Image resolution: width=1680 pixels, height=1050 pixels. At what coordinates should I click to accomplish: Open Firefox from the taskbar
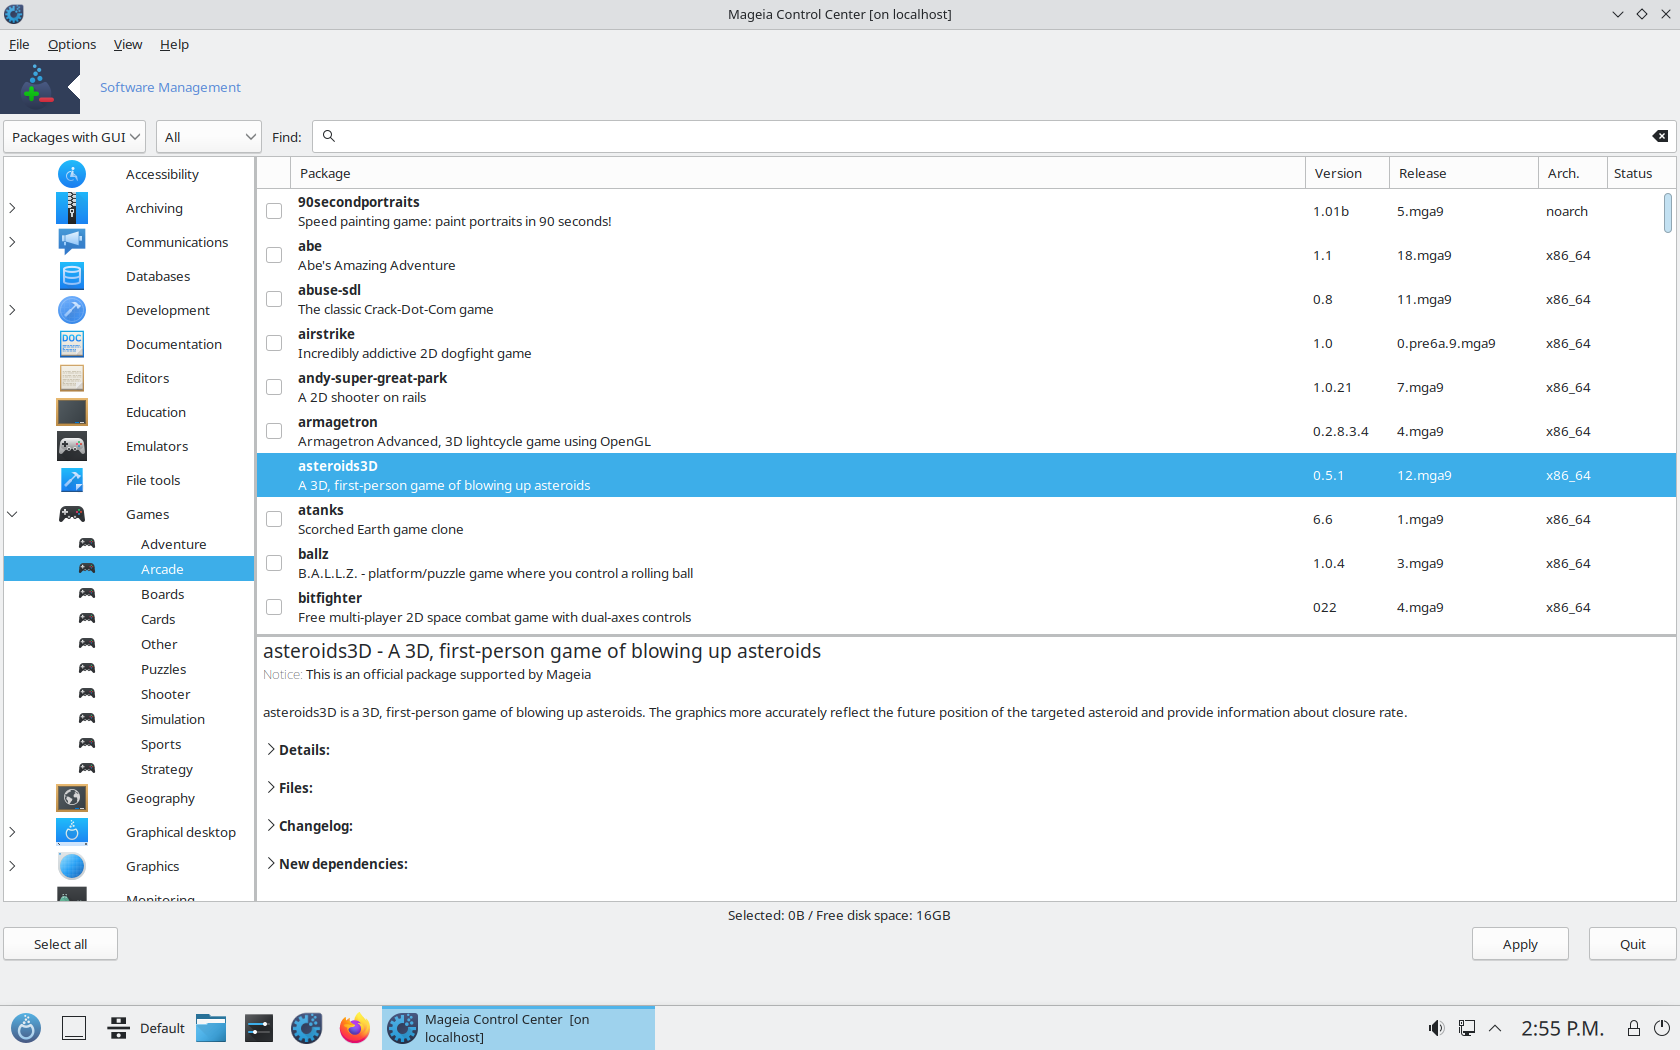[x=354, y=1028]
